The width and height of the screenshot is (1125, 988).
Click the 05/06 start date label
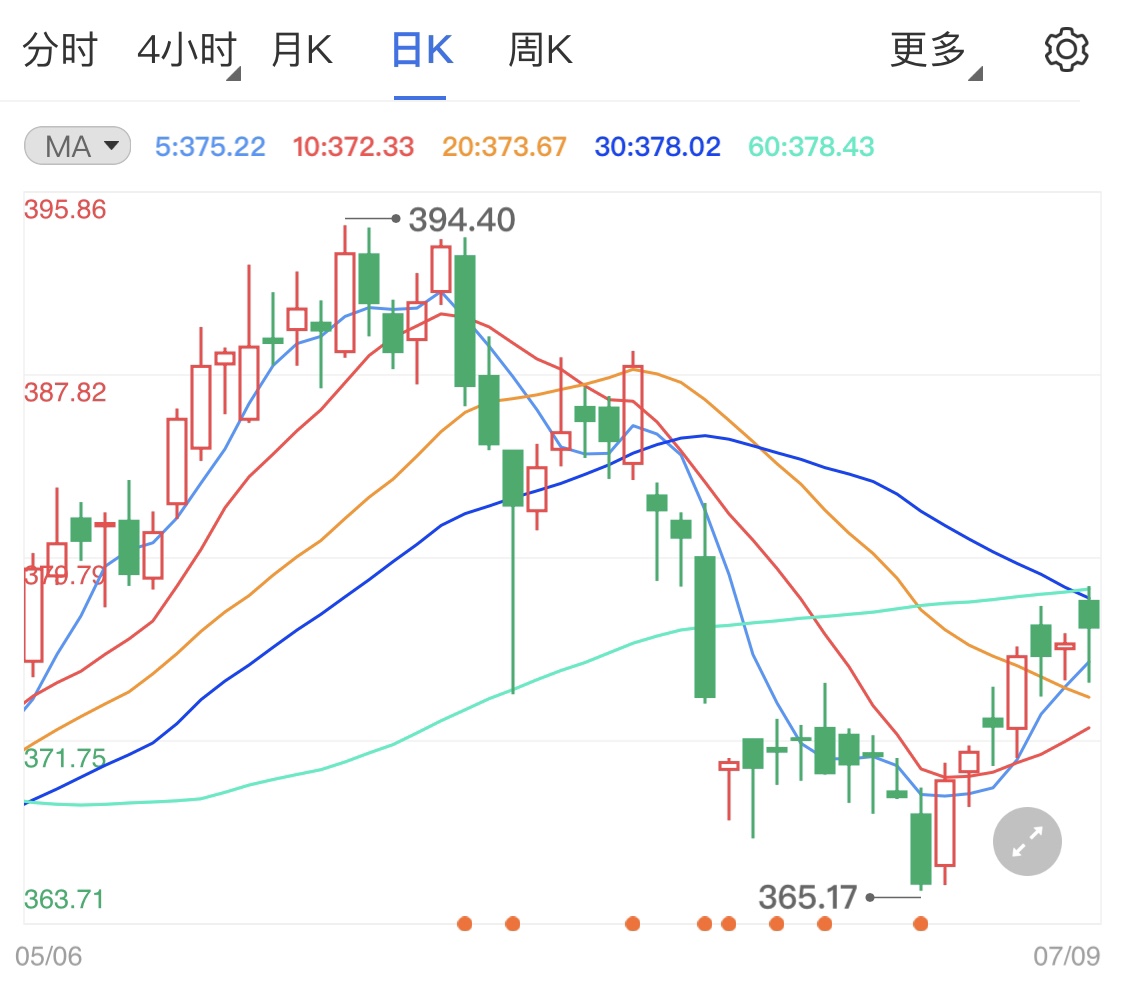pyautogui.click(x=48, y=956)
